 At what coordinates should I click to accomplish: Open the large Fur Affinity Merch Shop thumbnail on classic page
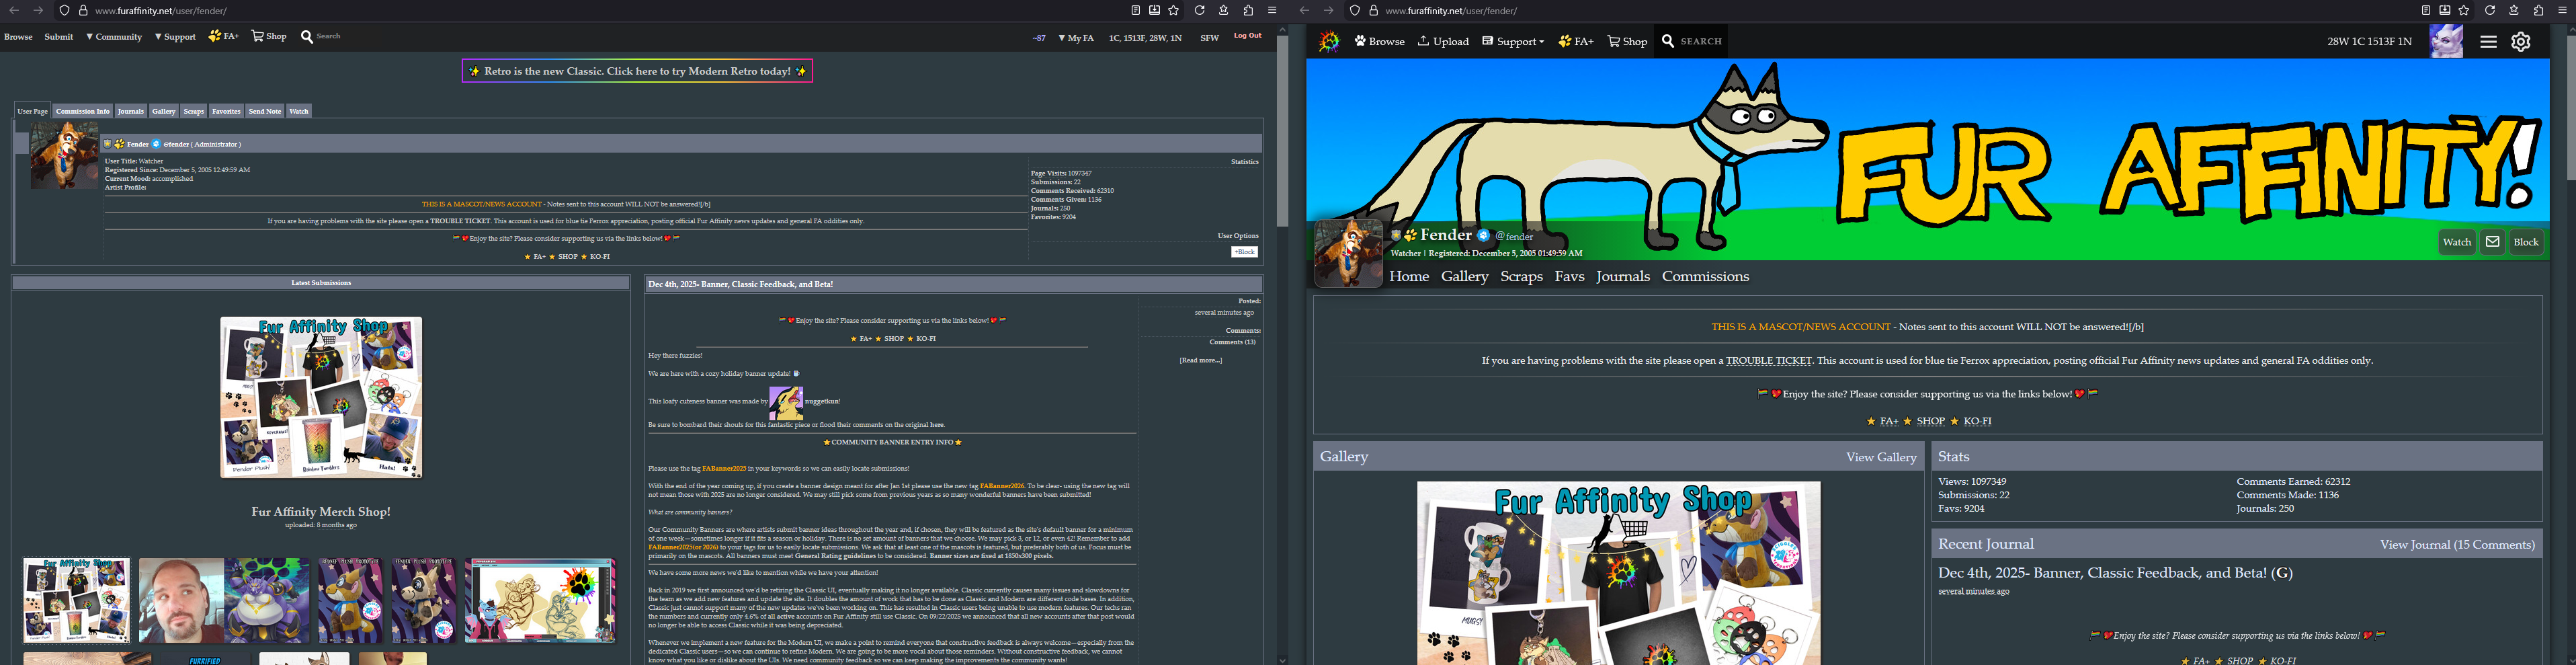[321, 397]
